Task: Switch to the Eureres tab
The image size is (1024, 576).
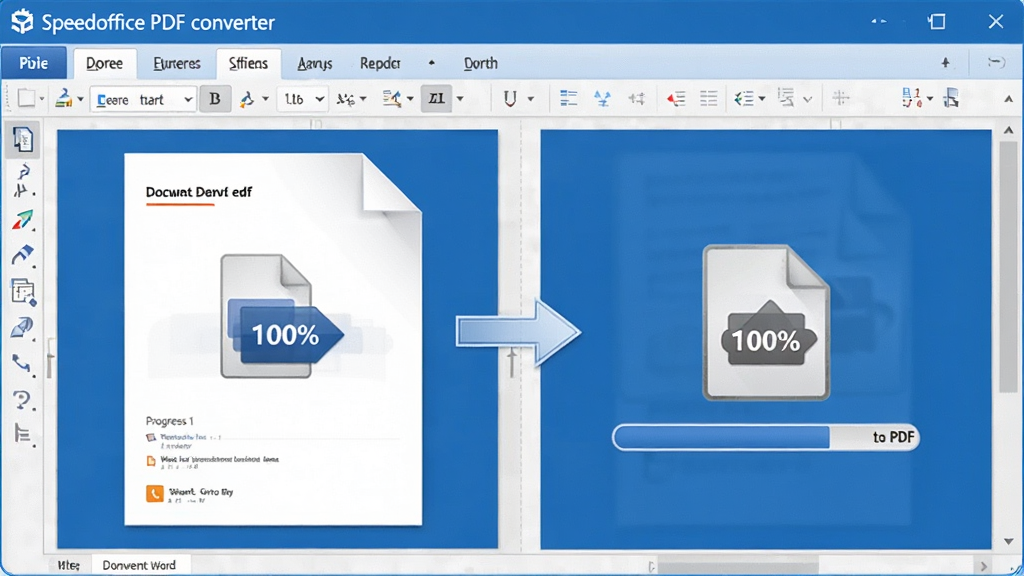Action: coord(176,63)
